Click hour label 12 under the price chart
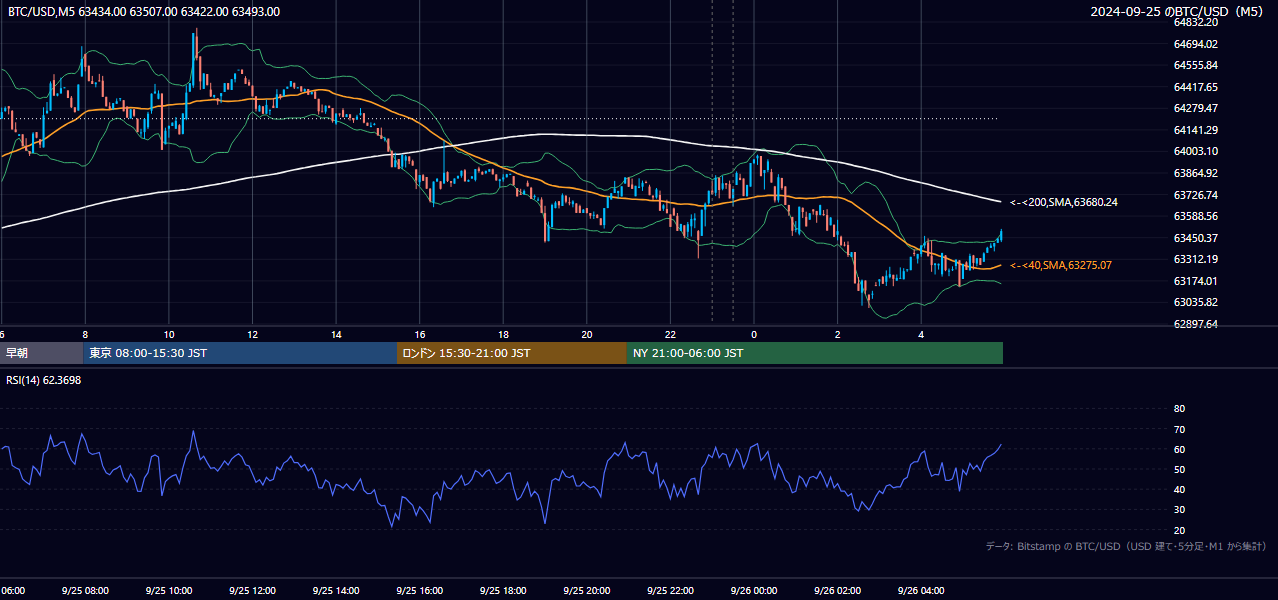 point(252,335)
